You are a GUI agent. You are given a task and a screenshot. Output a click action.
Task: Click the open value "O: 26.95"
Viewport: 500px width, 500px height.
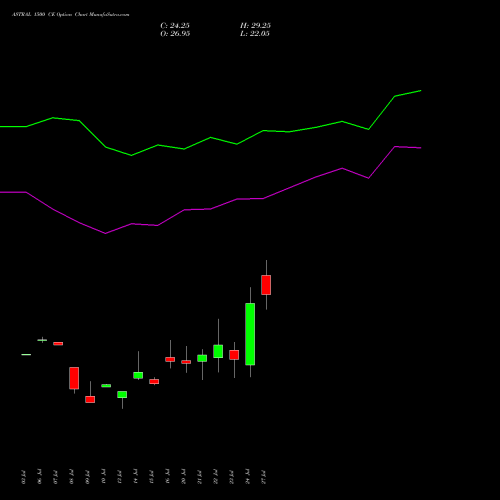click(175, 34)
